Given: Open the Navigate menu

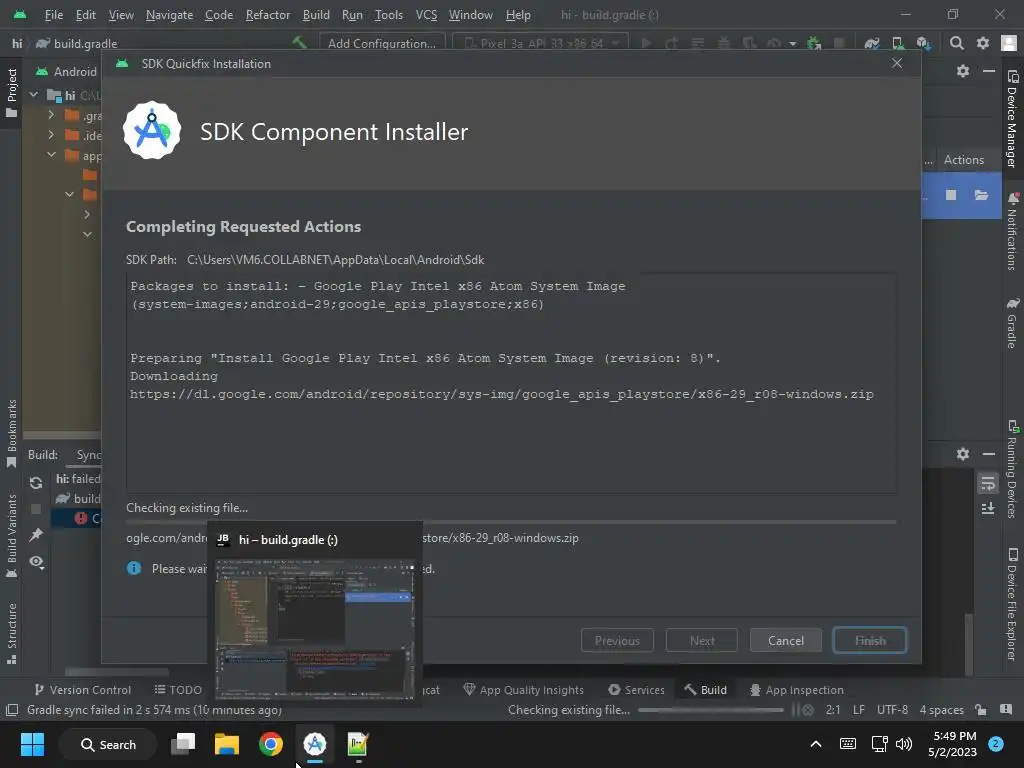Looking at the screenshot, I should tap(169, 14).
